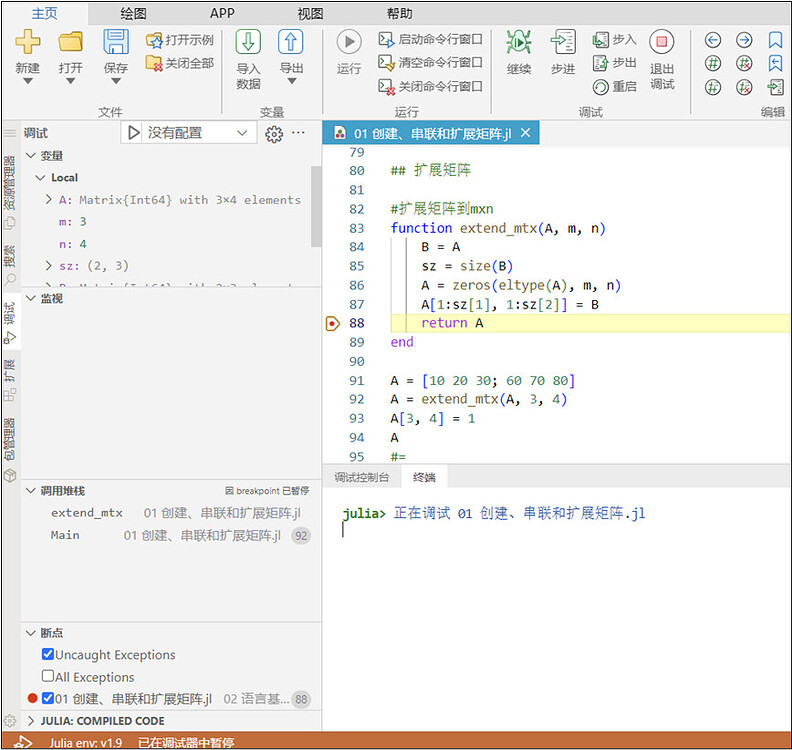Collapse the 断点 breakpoints section
The width and height of the screenshot is (792, 750).
31,633
